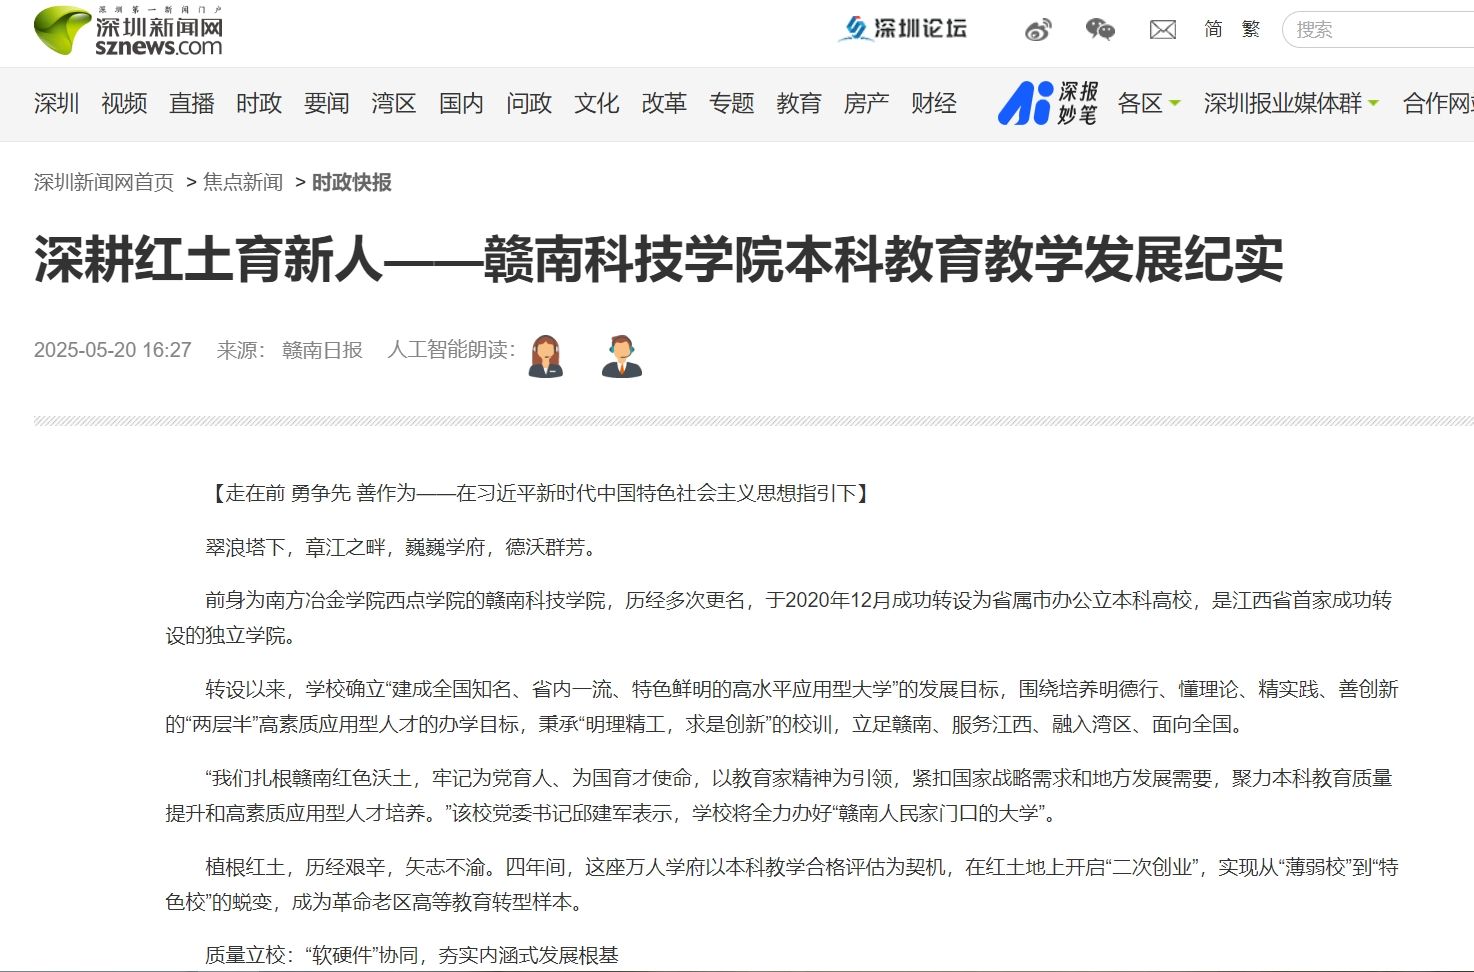The image size is (1474, 972).
Task: Switch to traditional Chinese (繁)
Action: [1251, 29]
